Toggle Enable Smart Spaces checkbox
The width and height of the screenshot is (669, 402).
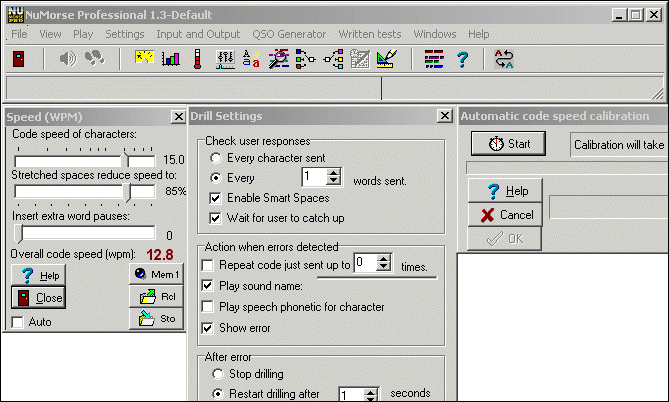[x=215, y=198]
